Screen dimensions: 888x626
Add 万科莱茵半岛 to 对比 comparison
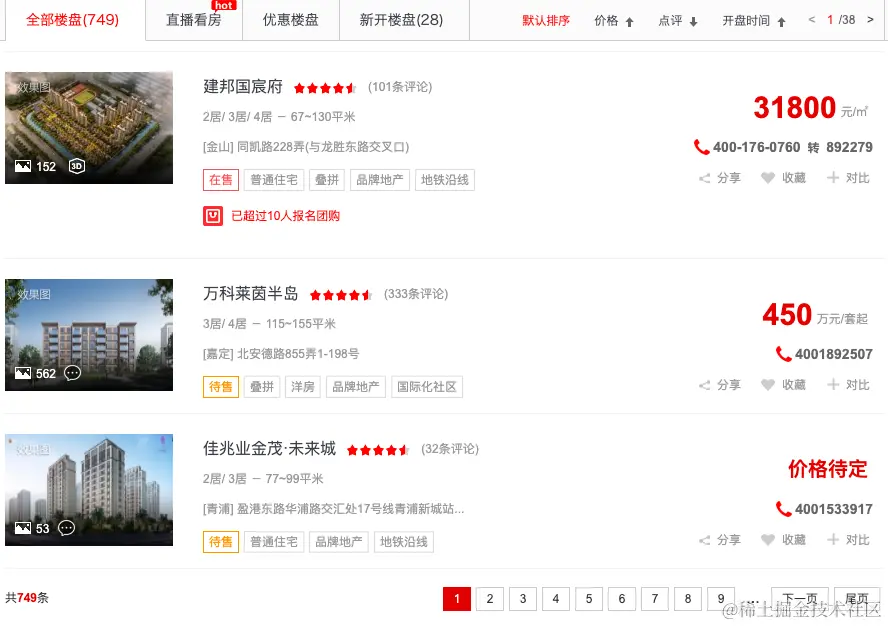tap(848, 385)
